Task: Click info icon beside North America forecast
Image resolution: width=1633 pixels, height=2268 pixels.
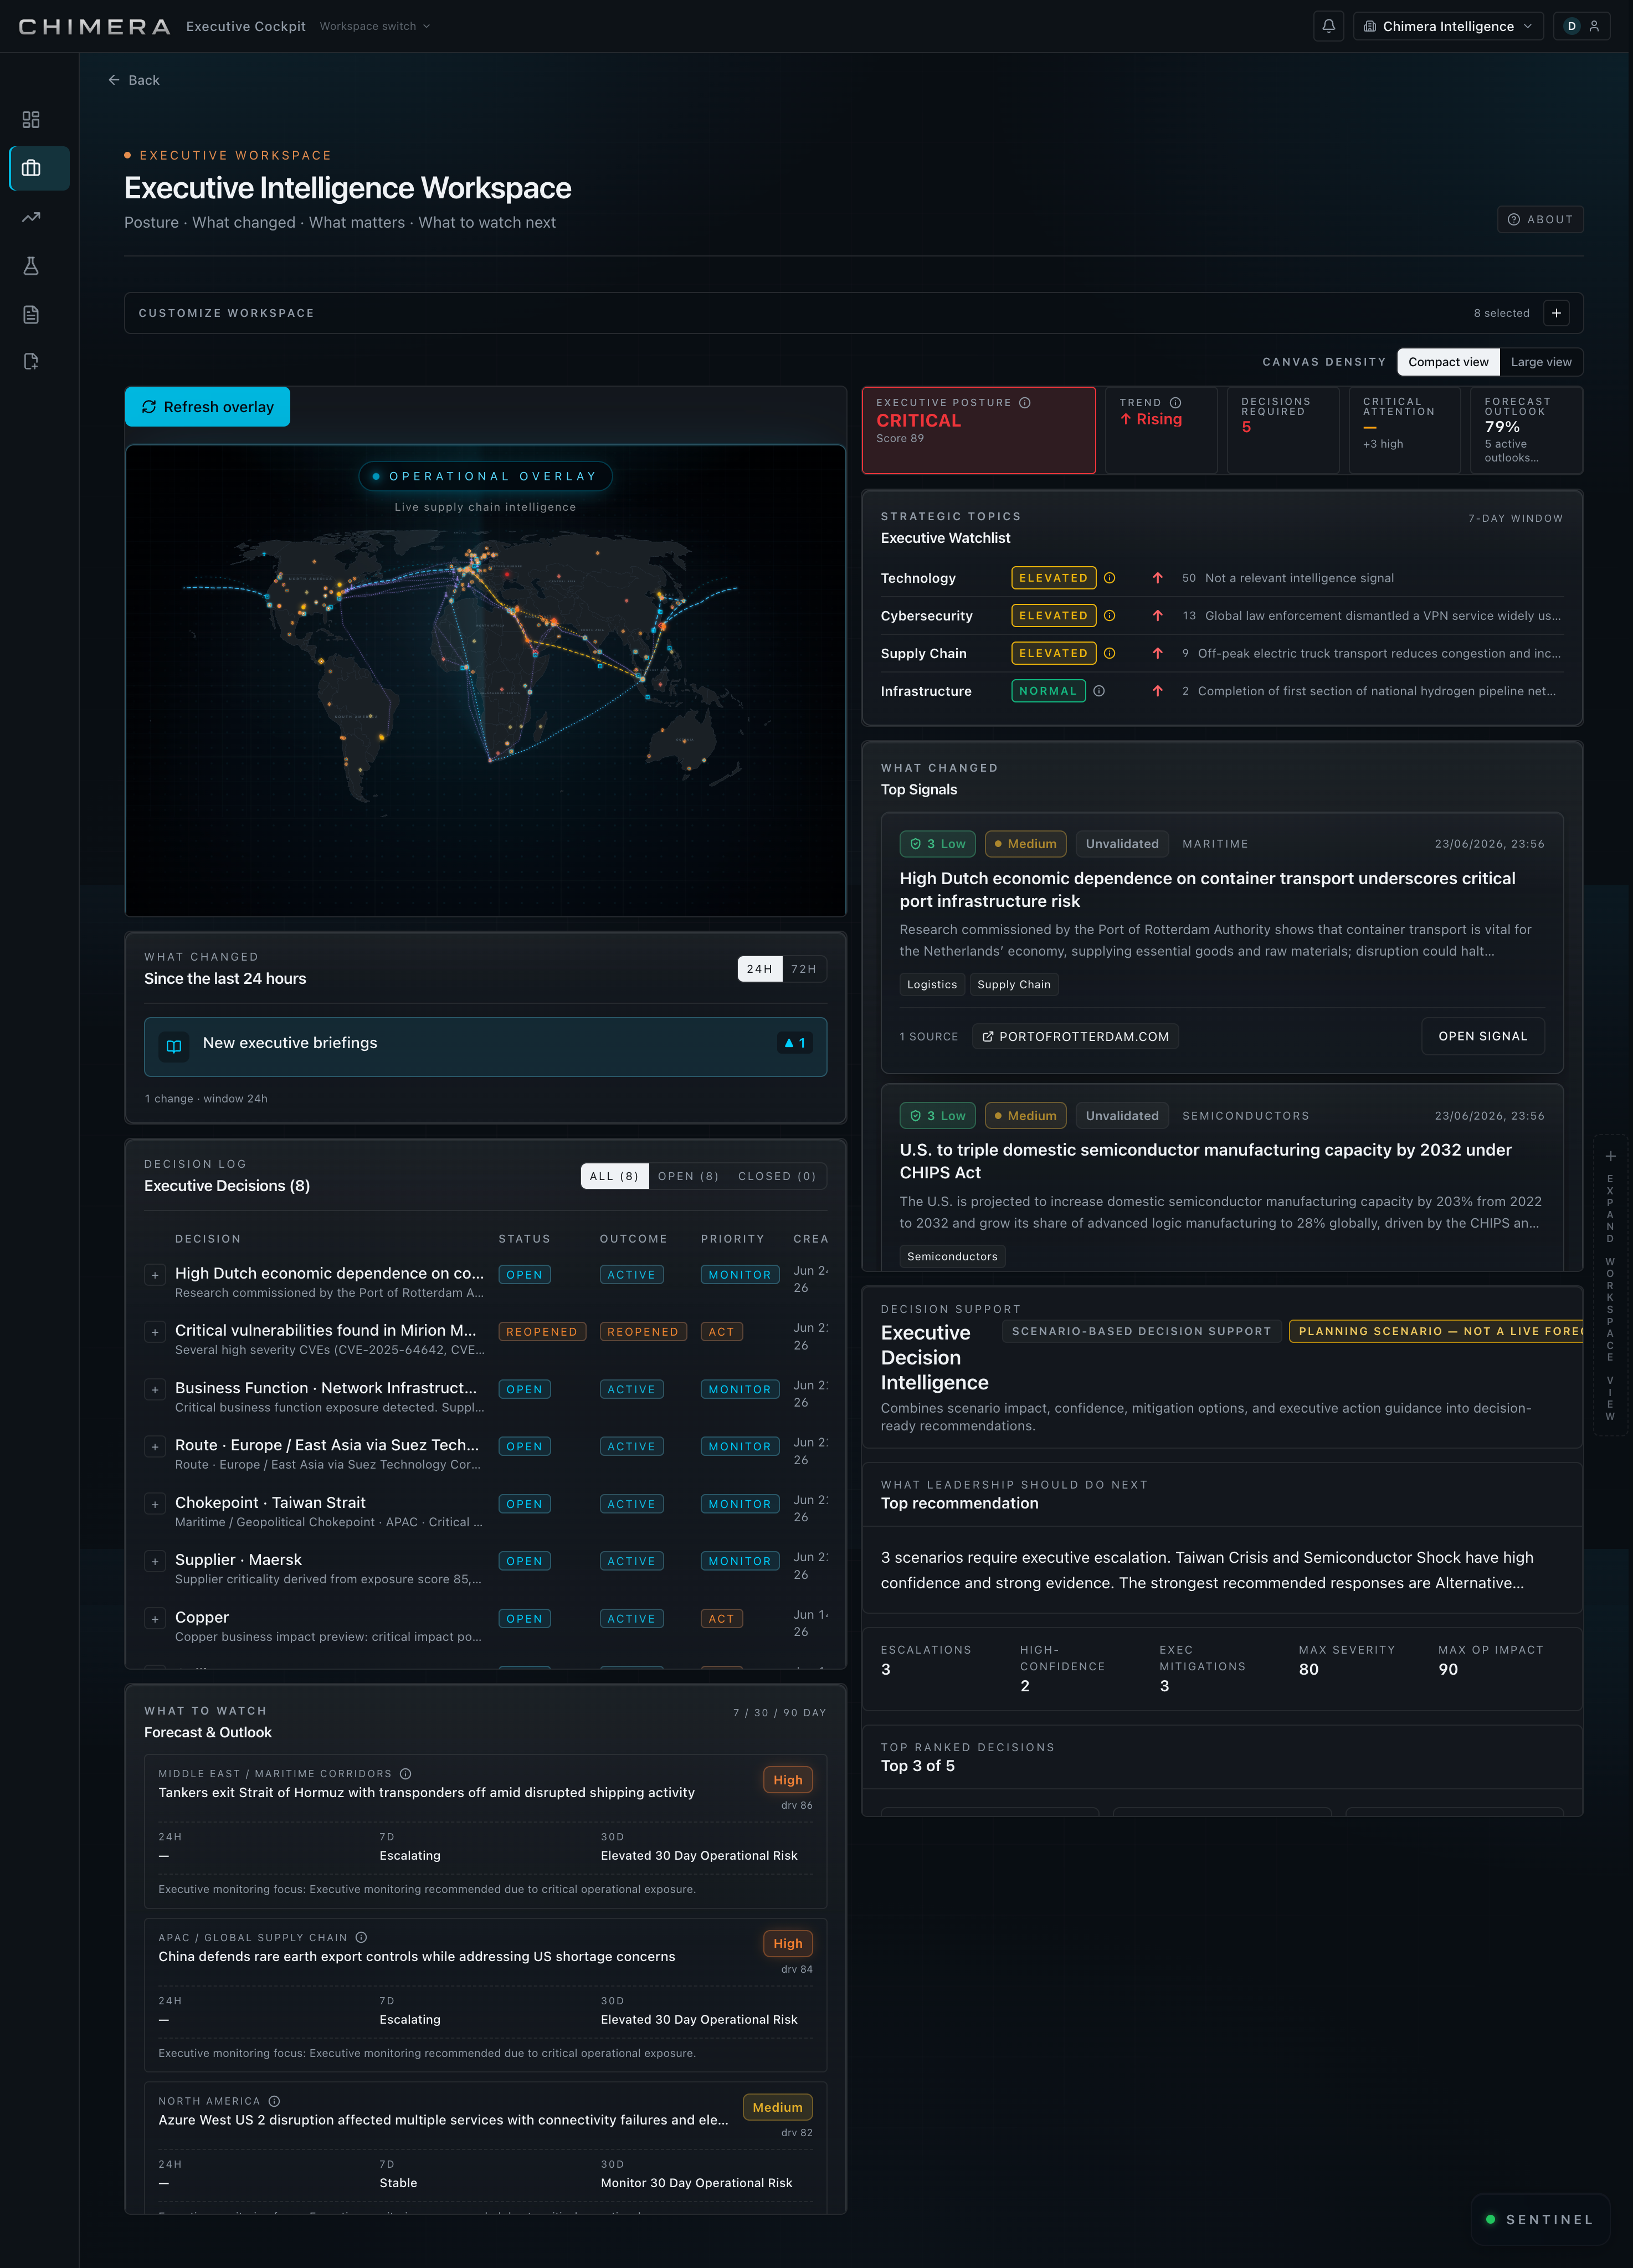Action: 274,2102
